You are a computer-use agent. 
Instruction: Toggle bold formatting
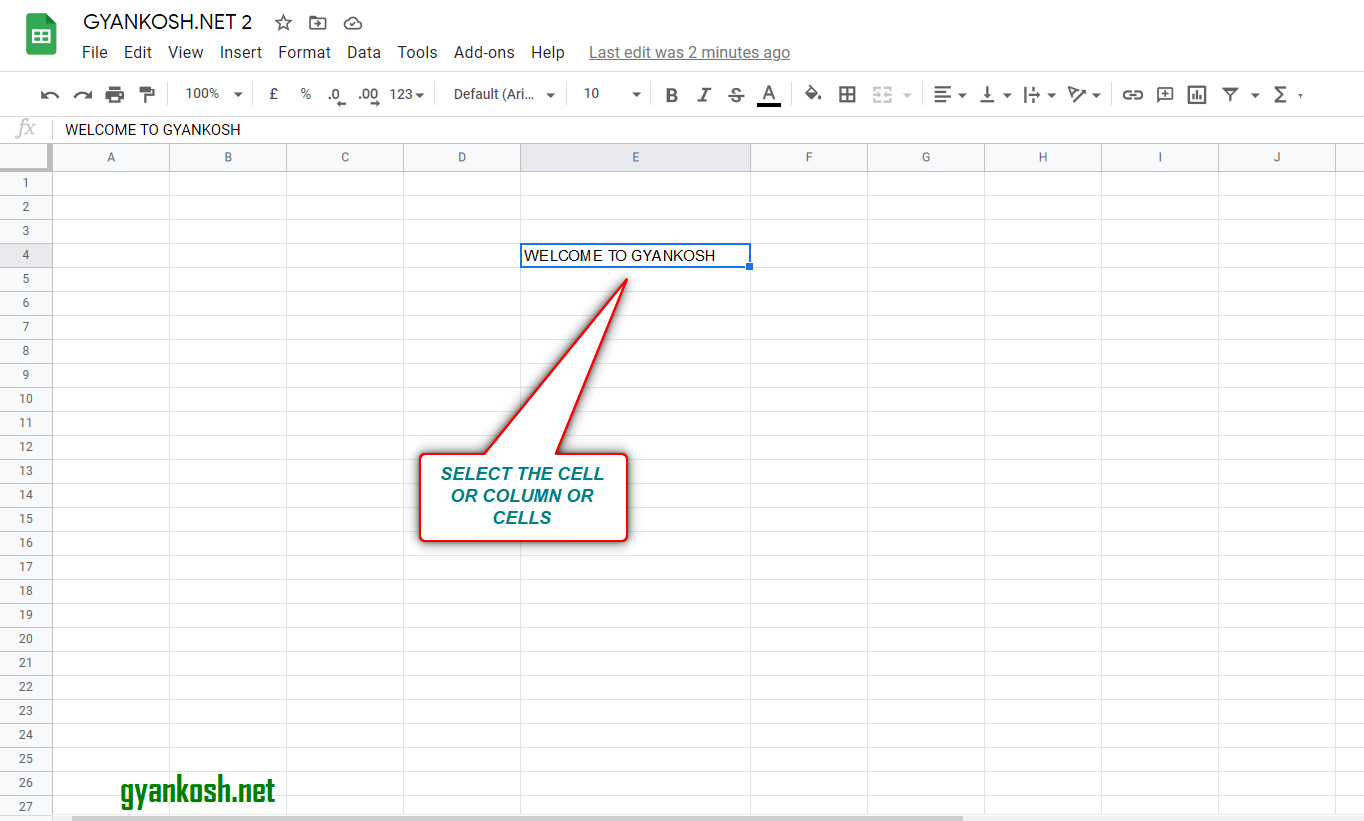[671, 95]
